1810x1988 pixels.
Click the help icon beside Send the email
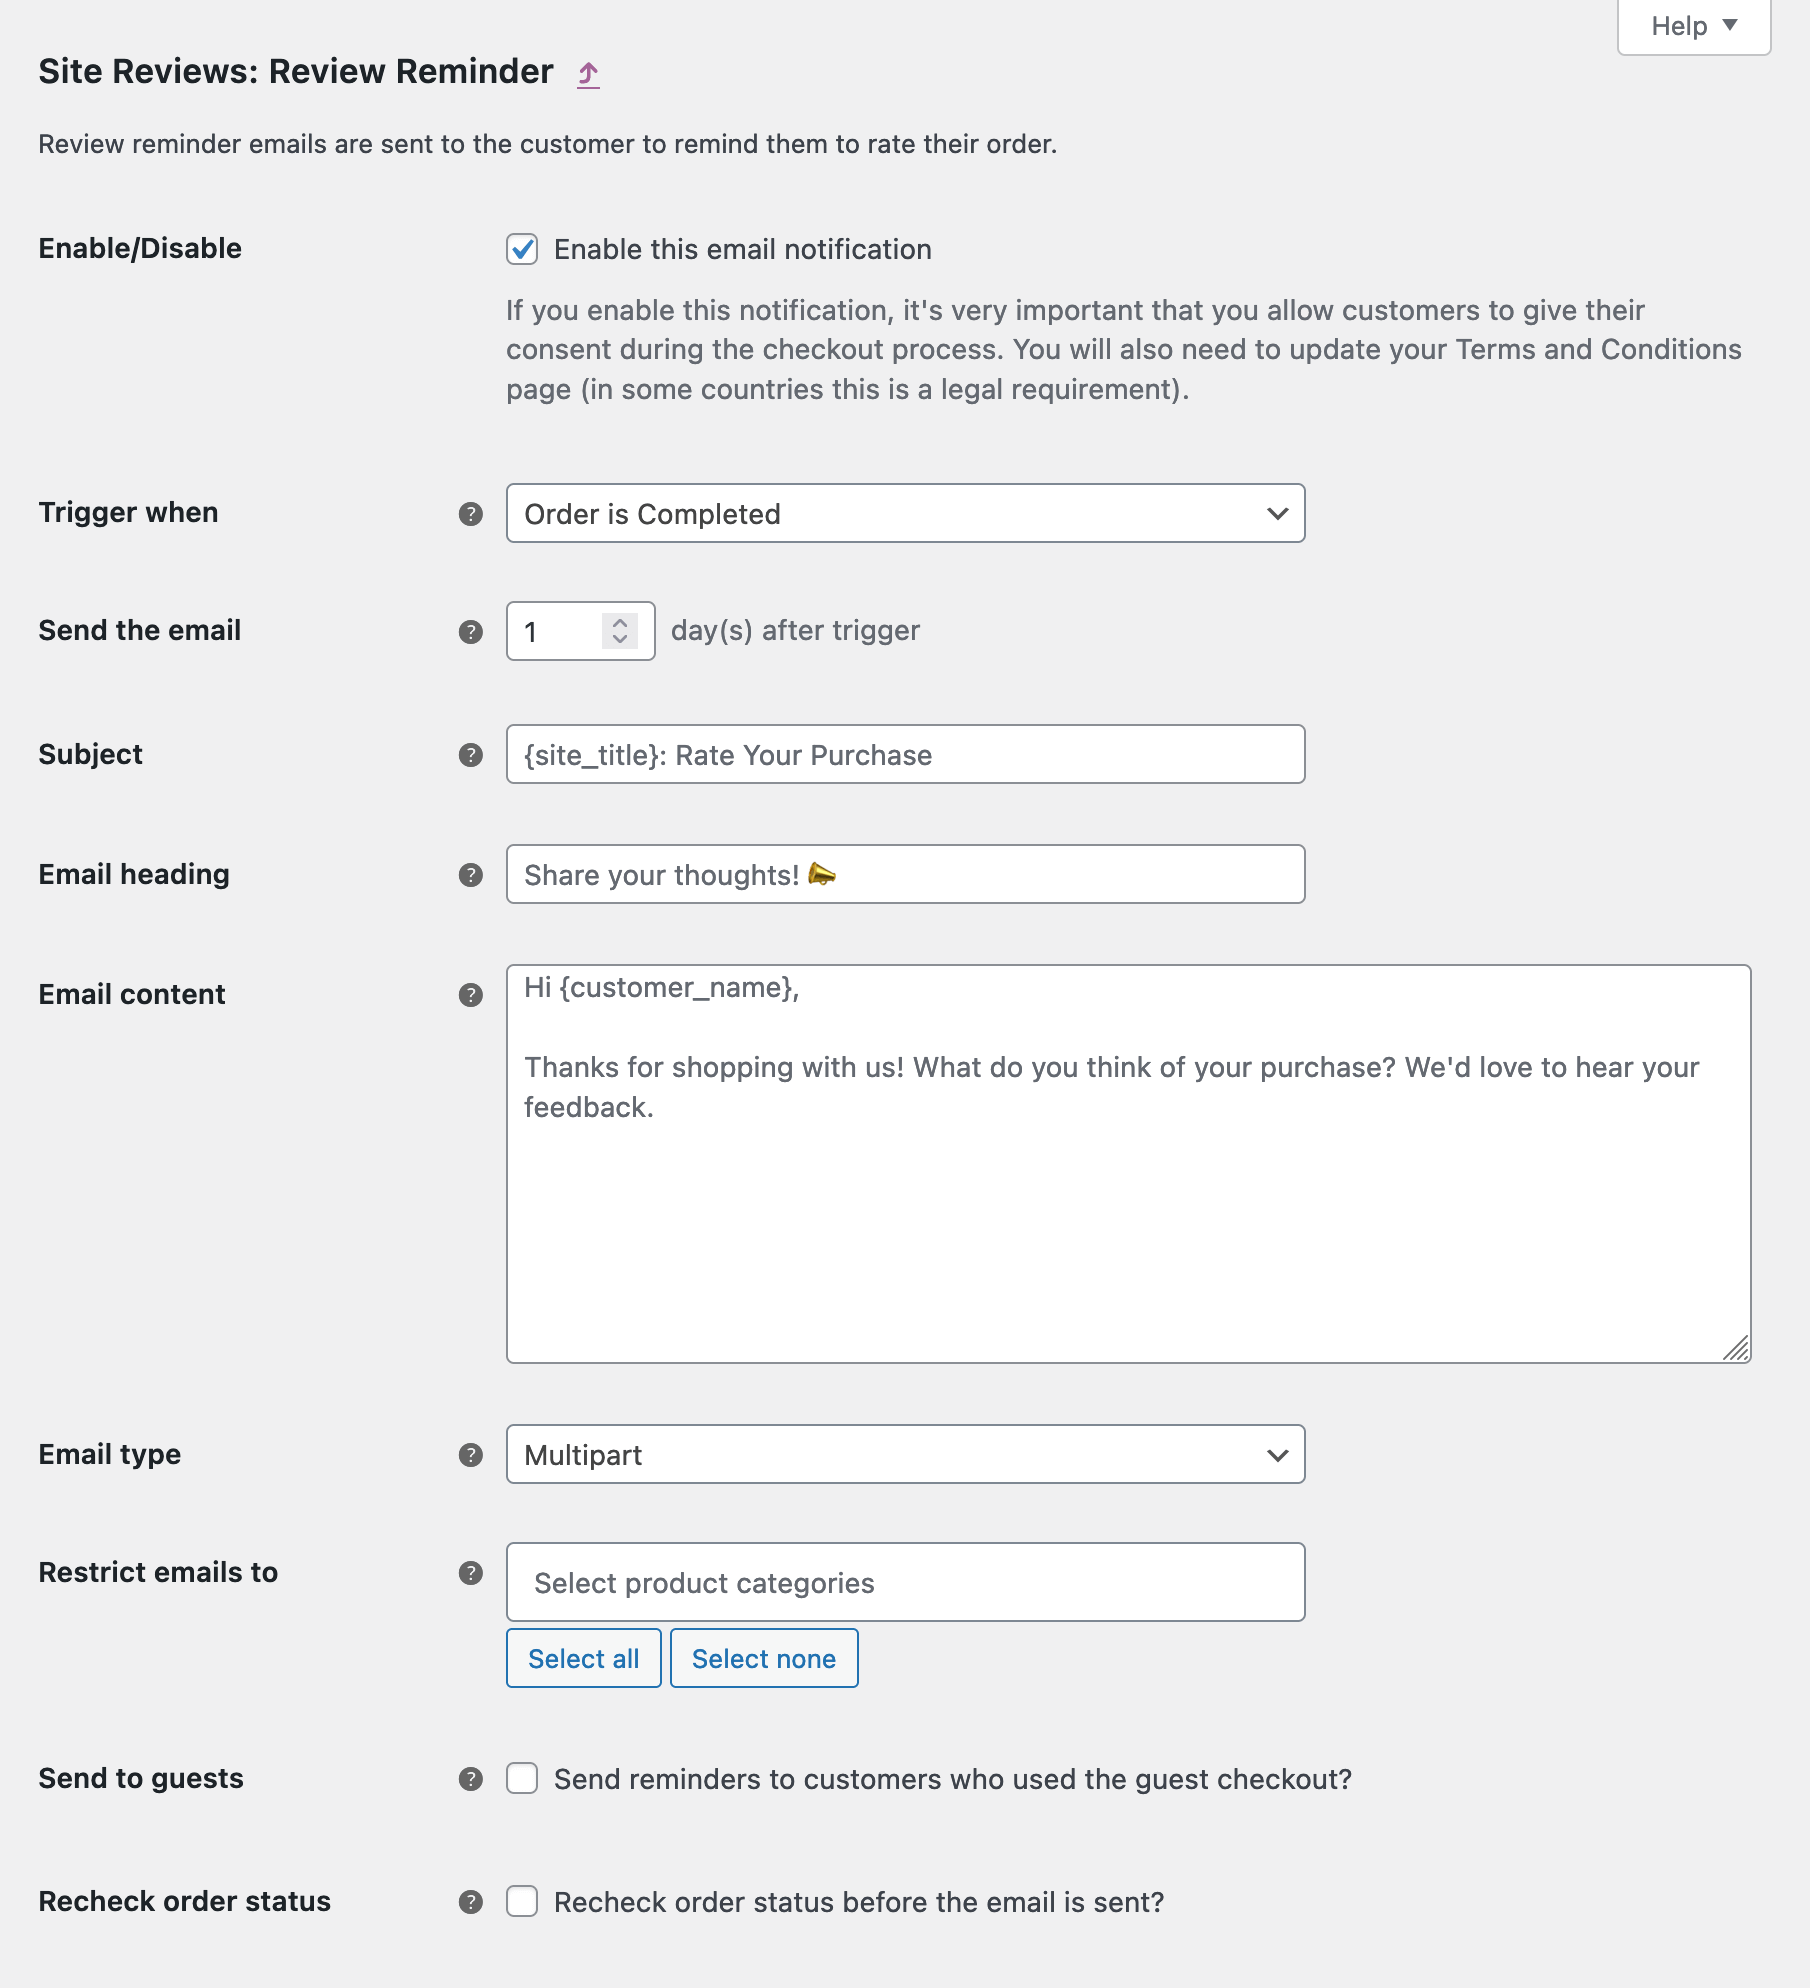click(x=470, y=630)
